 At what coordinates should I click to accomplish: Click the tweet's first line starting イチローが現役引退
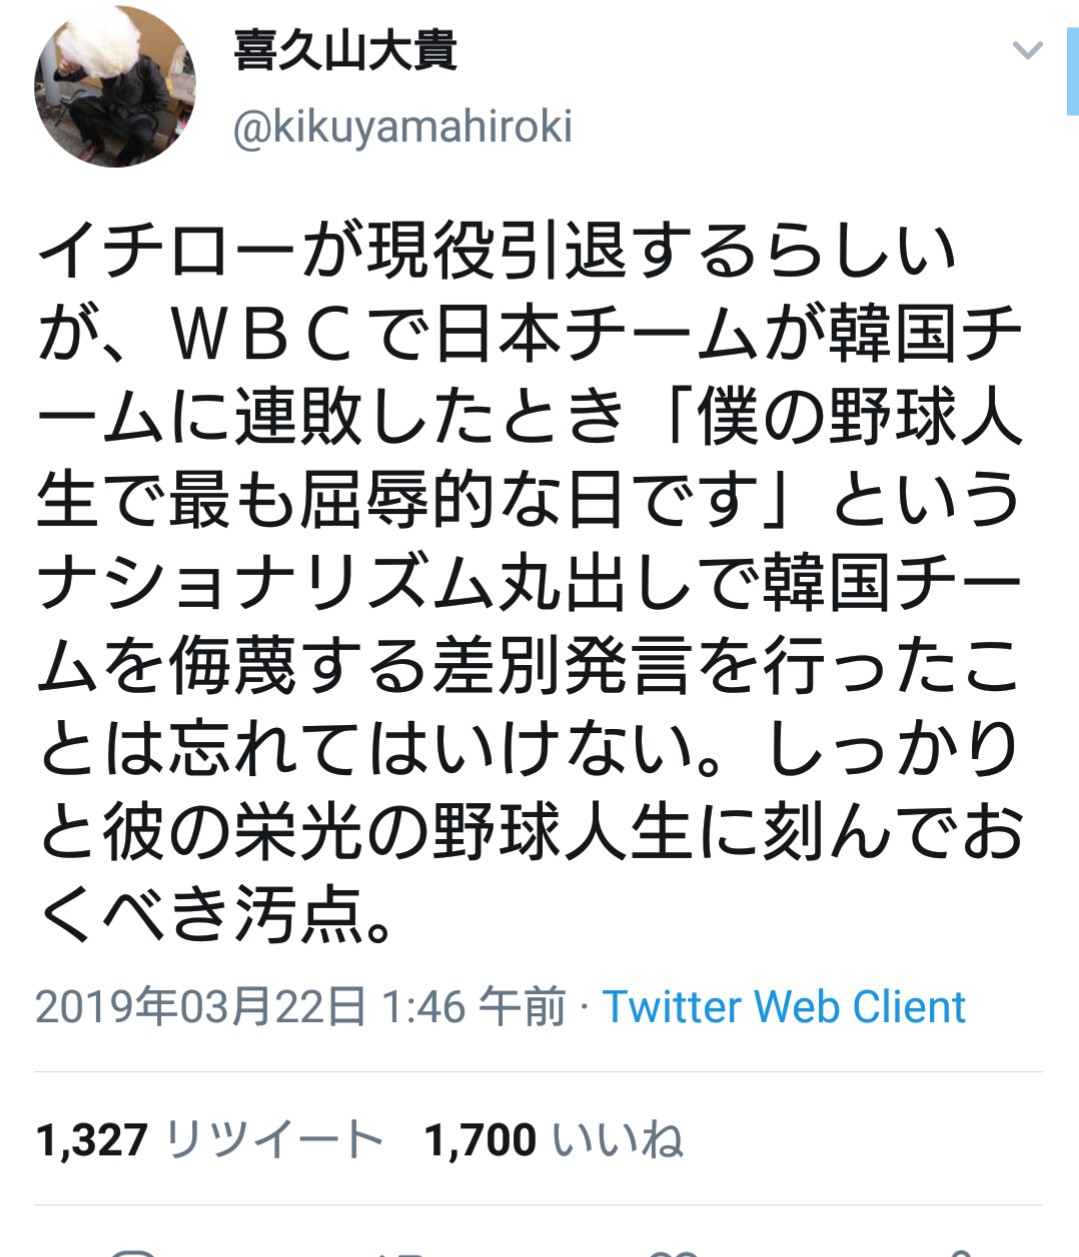click(497, 250)
